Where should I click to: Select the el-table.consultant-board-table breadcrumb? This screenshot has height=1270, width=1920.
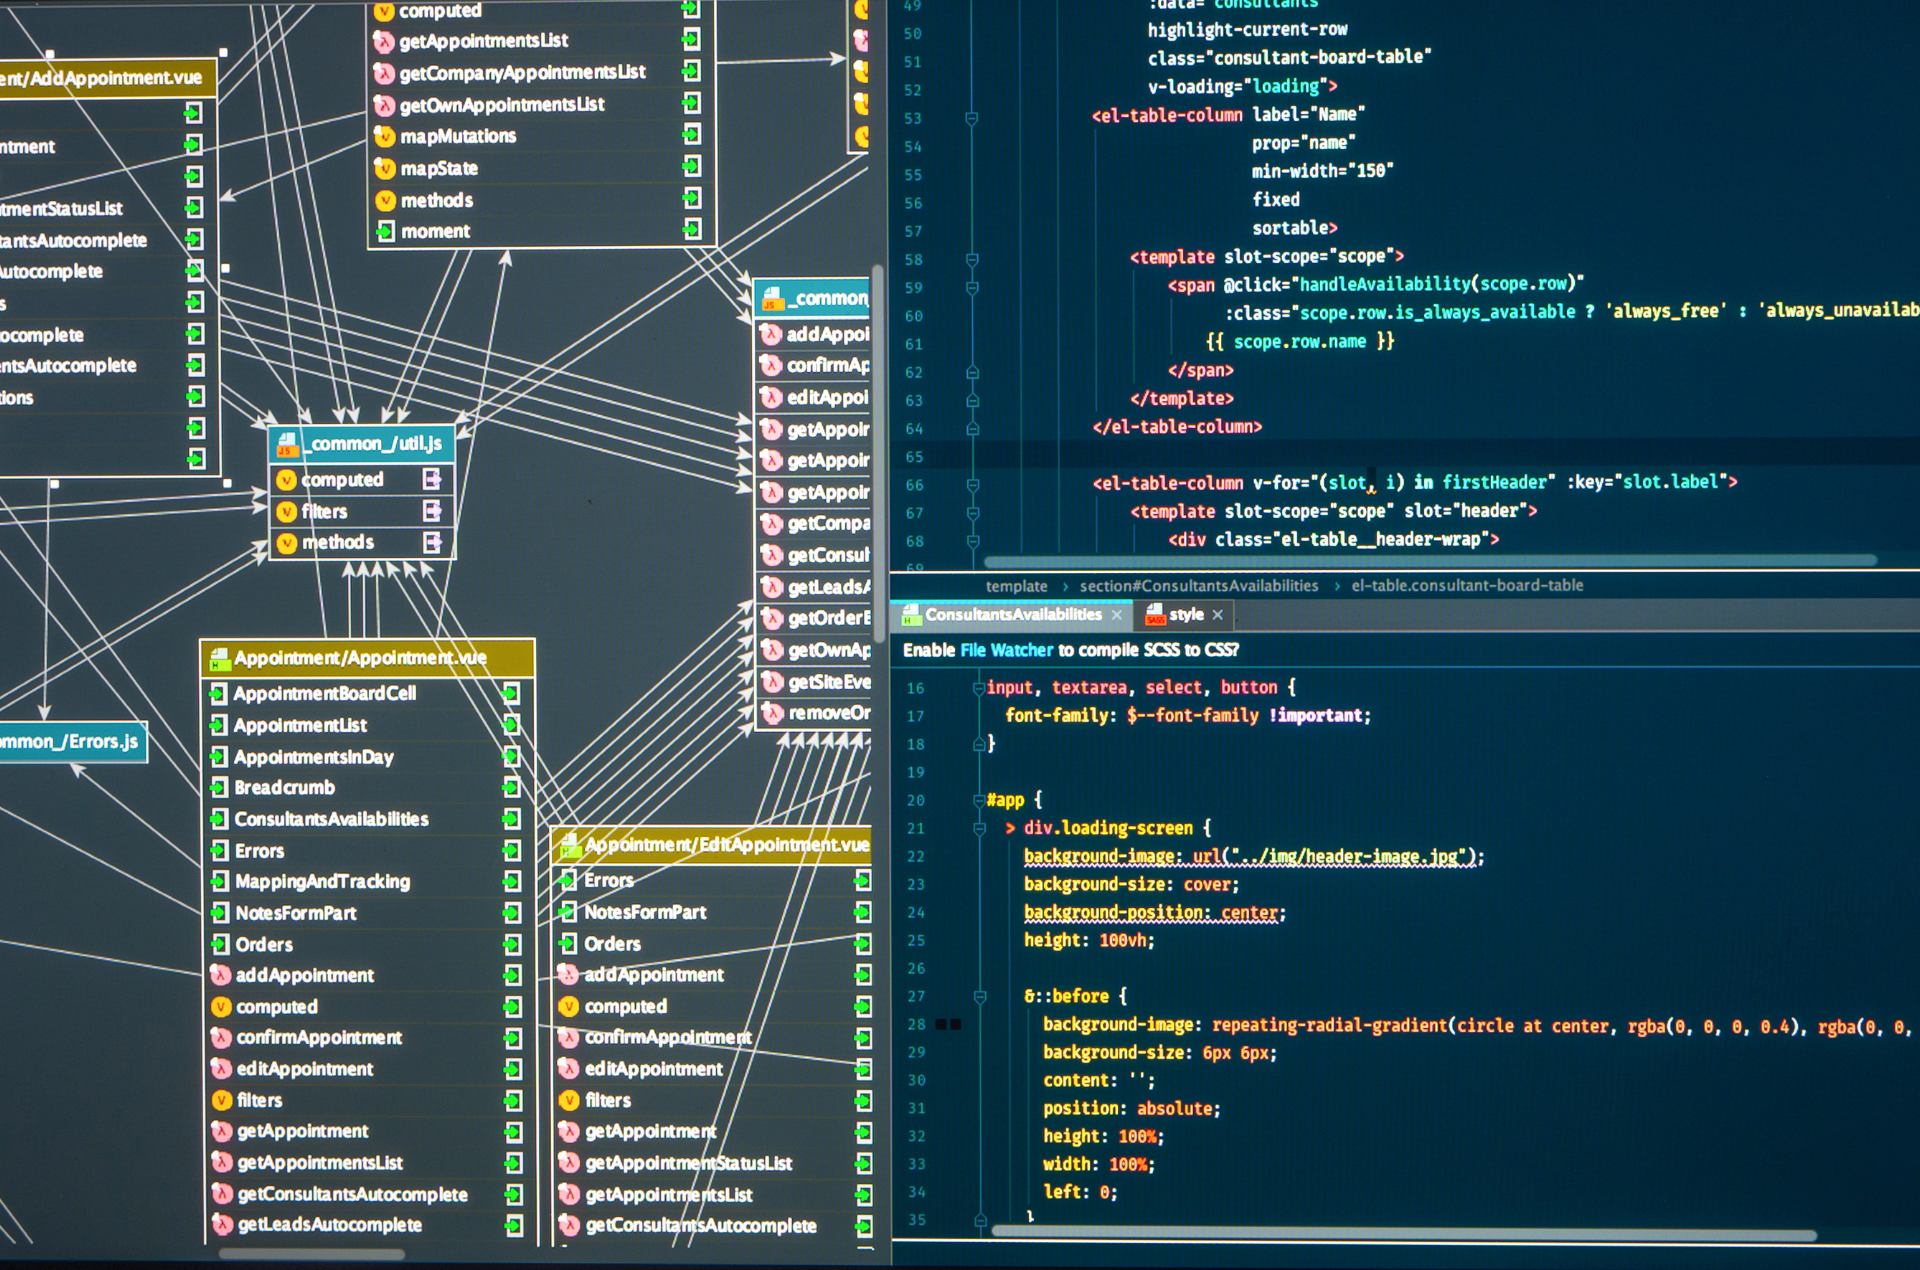point(1467,586)
